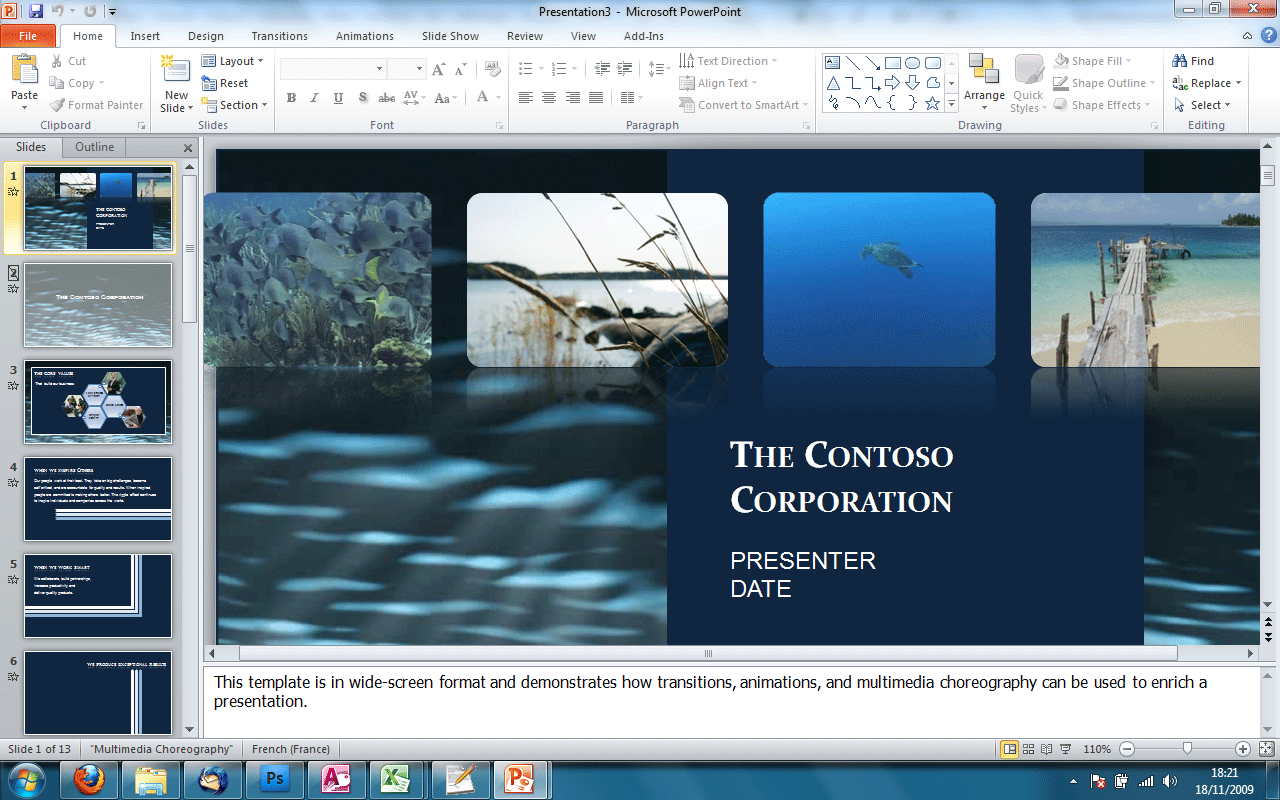
Task: Toggle Strikethrough formatting
Action: [387, 98]
